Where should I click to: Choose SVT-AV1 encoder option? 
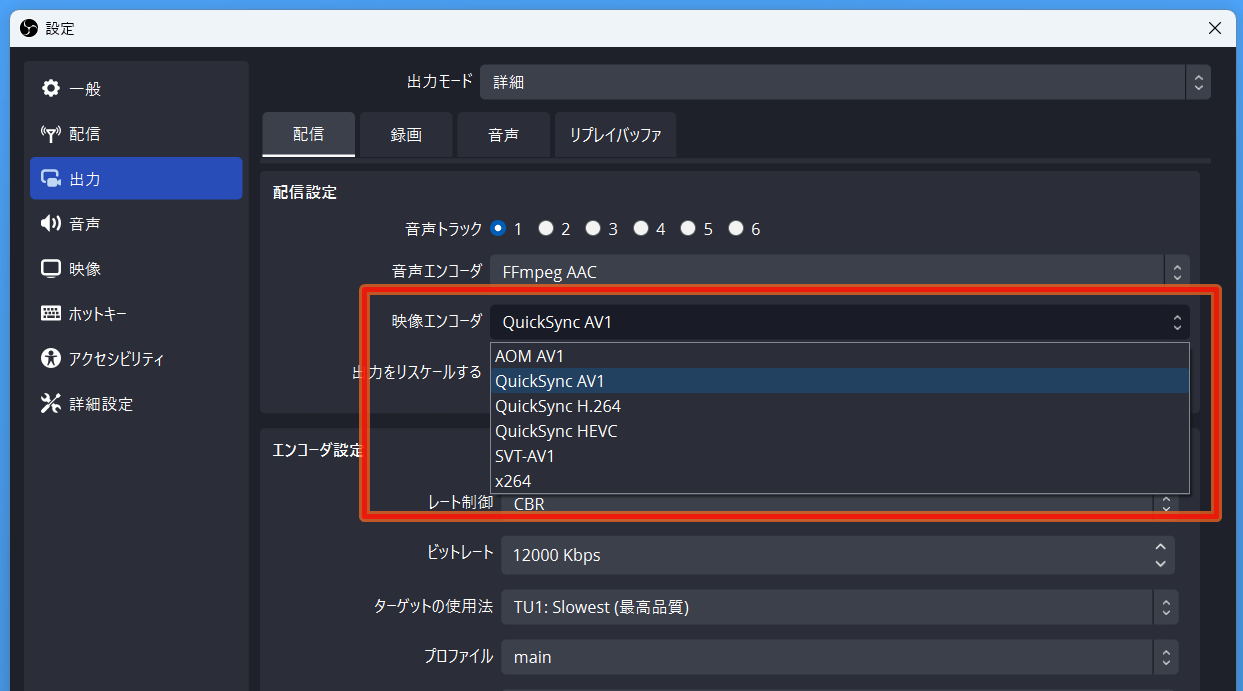(x=840, y=456)
